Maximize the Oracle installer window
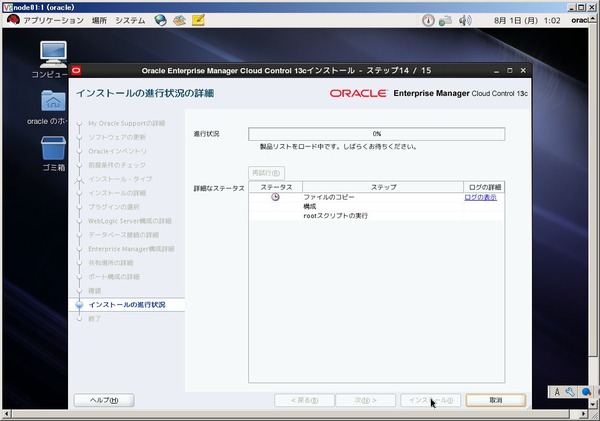The width and height of the screenshot is (600, 421). coord(510,71)
